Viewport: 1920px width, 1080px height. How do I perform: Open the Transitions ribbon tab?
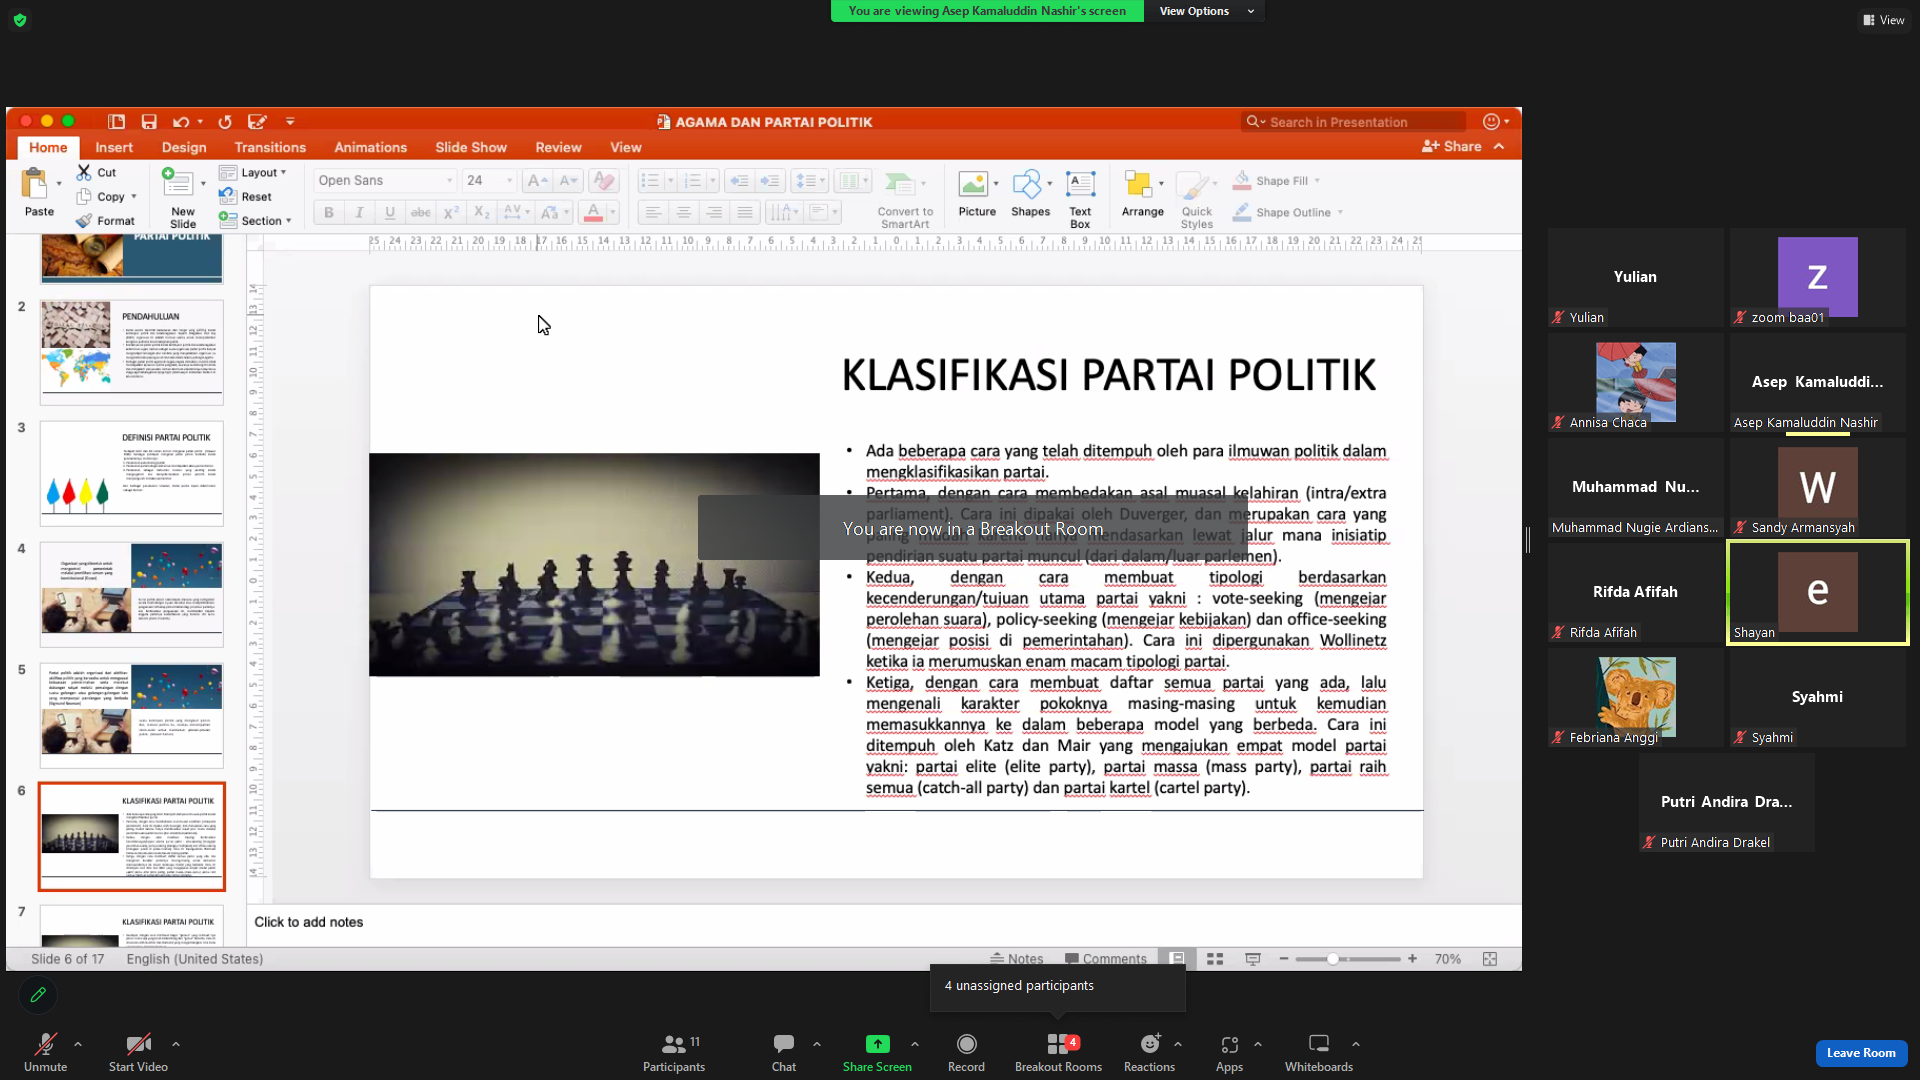click(270, 147)
